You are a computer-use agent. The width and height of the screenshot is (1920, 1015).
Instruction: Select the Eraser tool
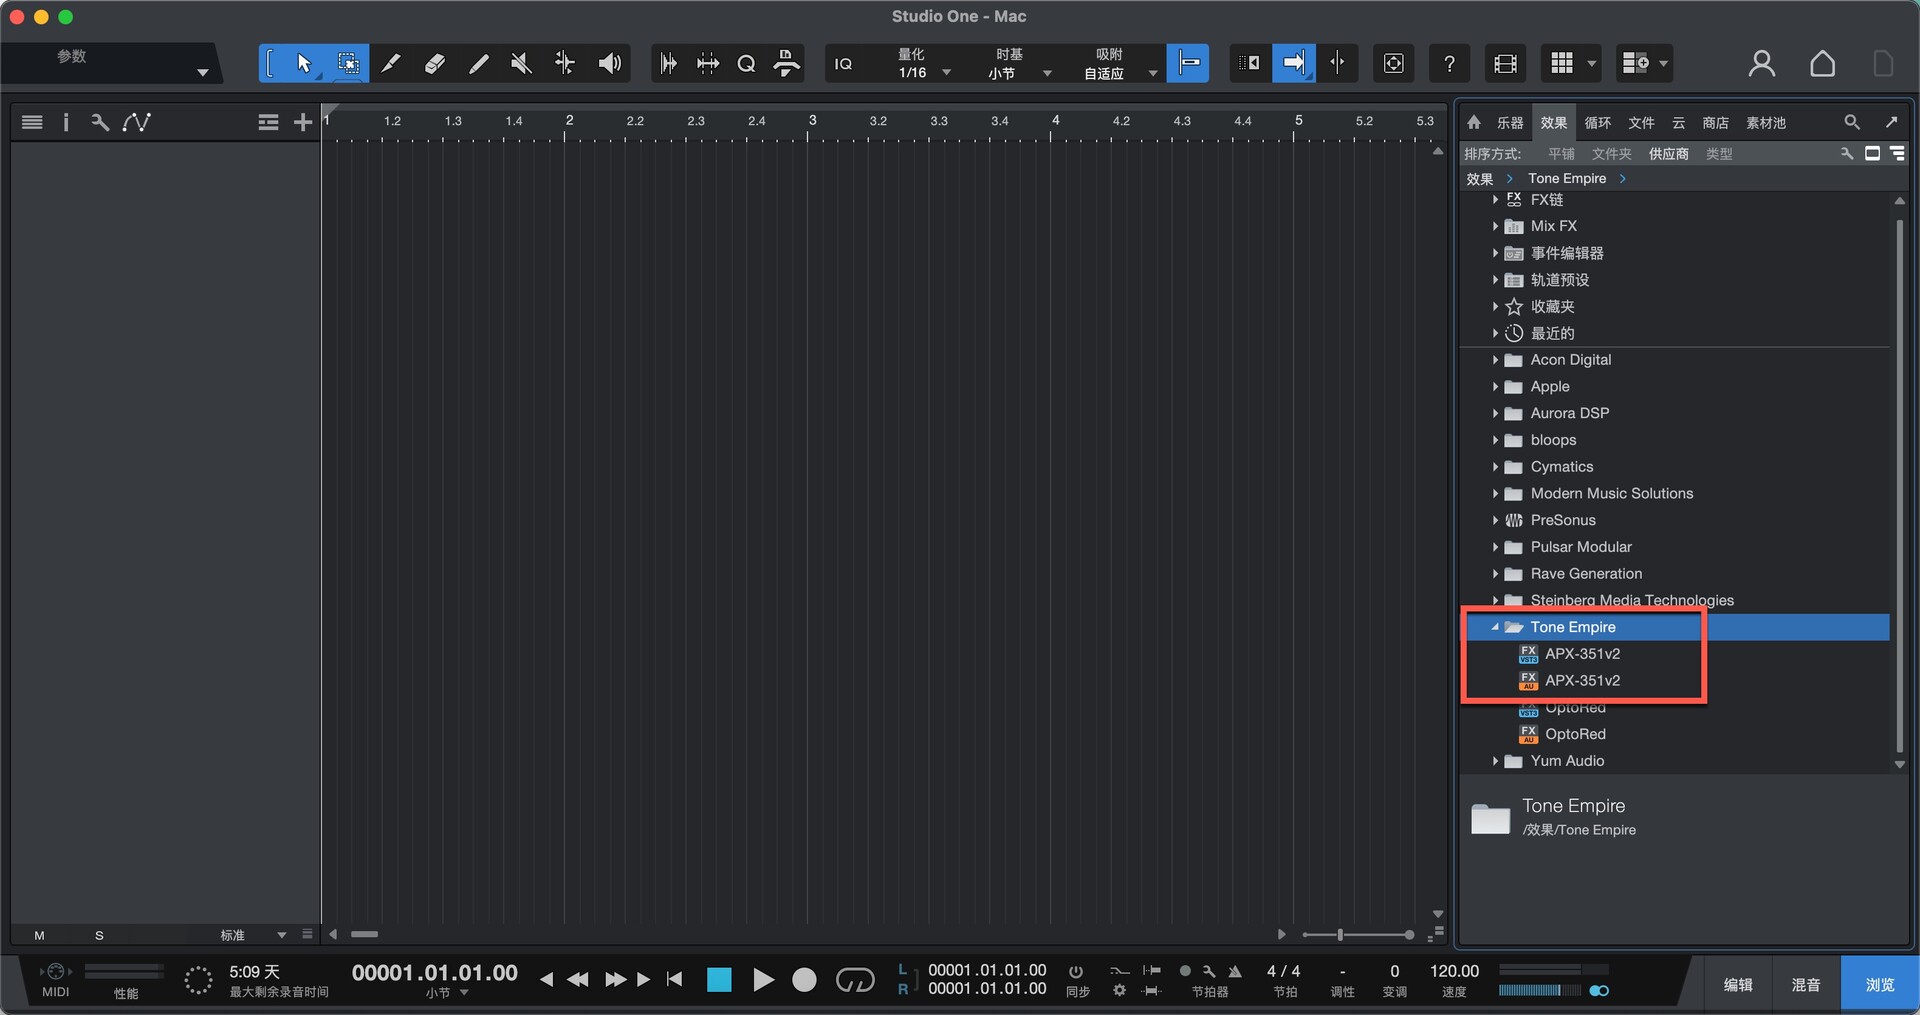pyautogui.click(x=435, y=64)
